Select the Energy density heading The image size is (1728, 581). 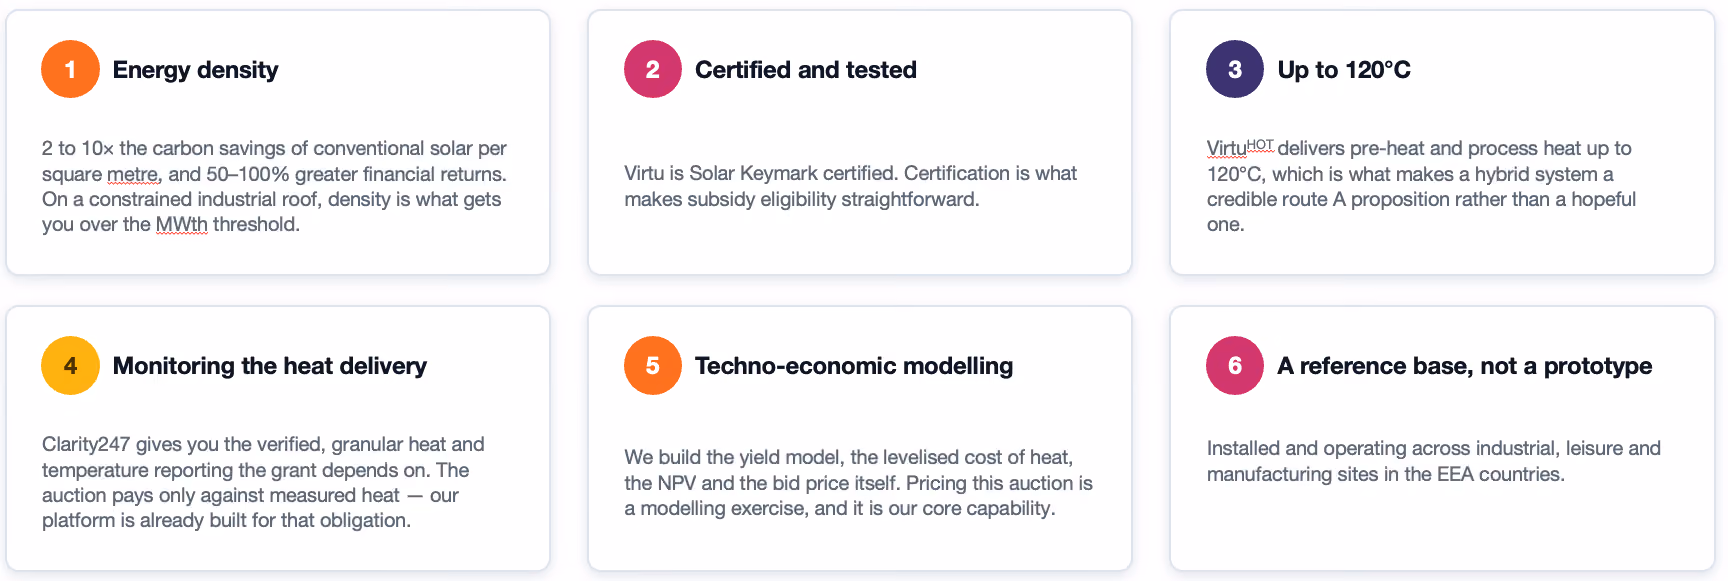[x=195, y=70]
